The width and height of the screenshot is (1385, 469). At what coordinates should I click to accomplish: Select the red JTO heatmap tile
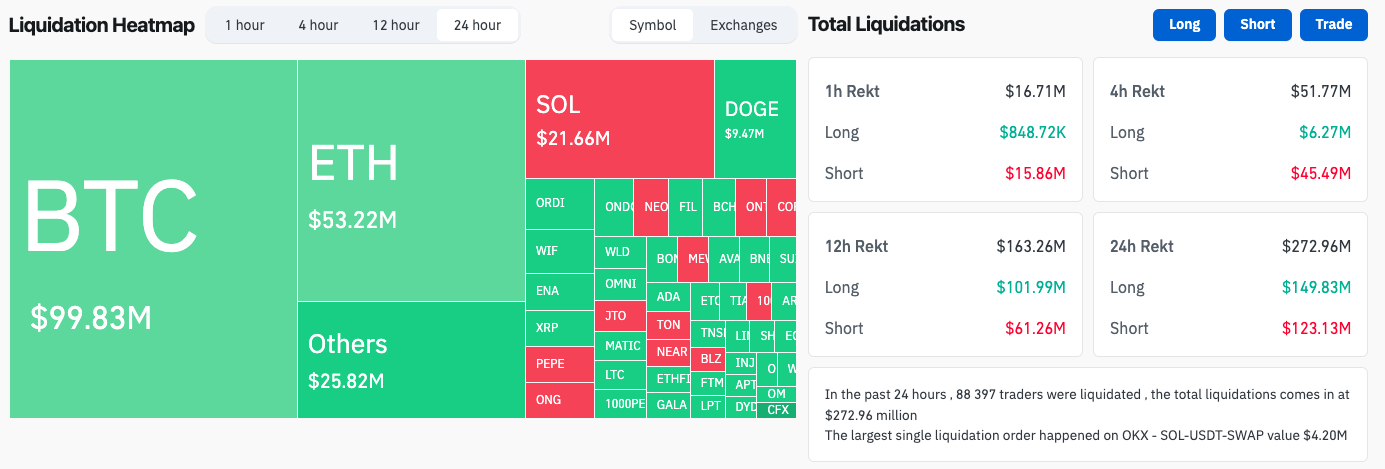pos(620,316)
